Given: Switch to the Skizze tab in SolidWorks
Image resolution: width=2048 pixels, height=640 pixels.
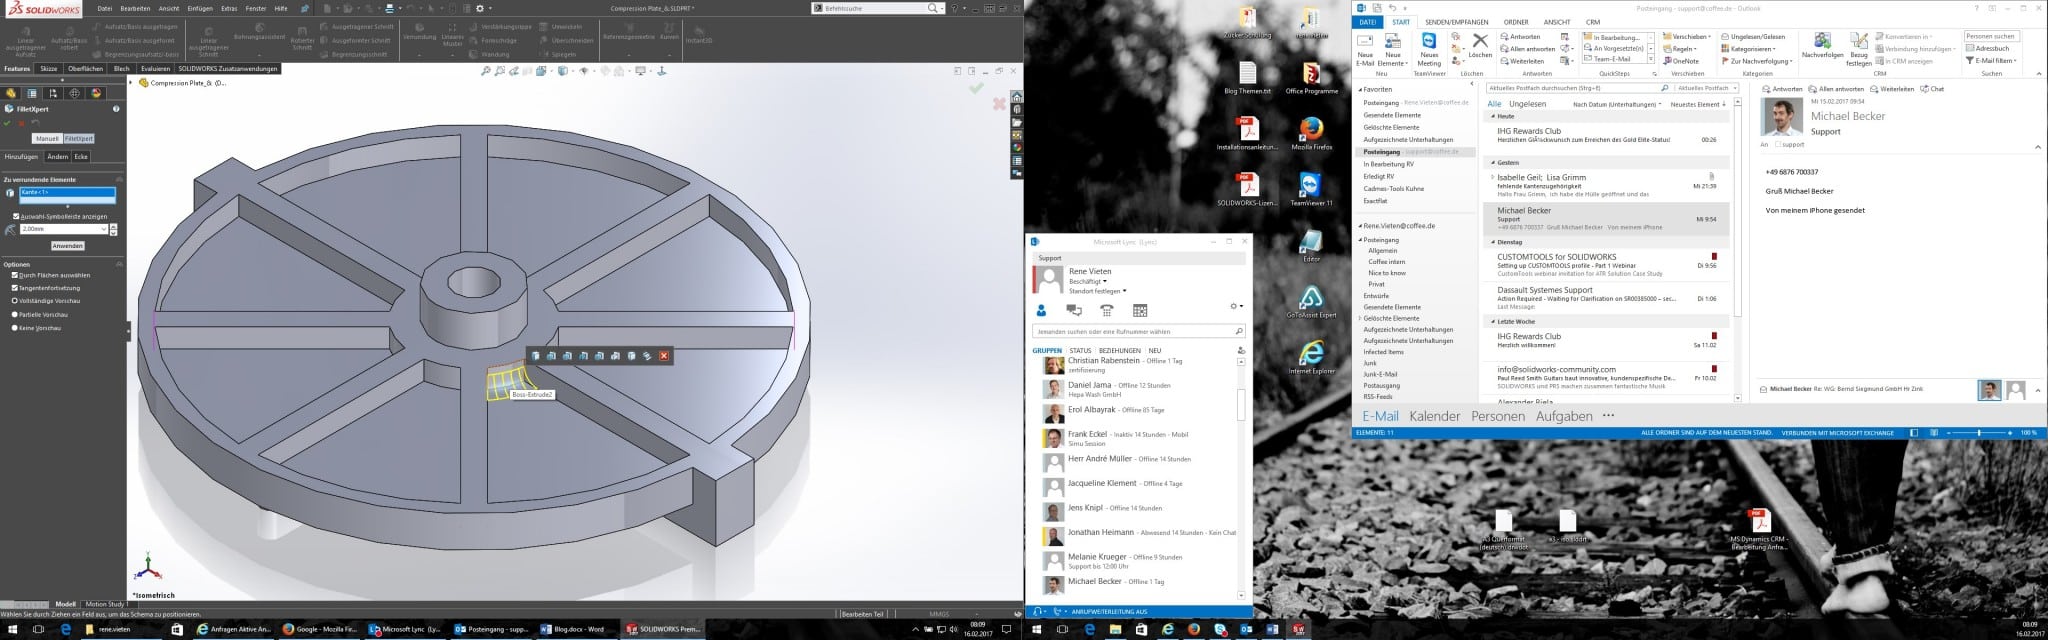Looking at the screenshot, I should pyautogui.click(x=48, y=69).
